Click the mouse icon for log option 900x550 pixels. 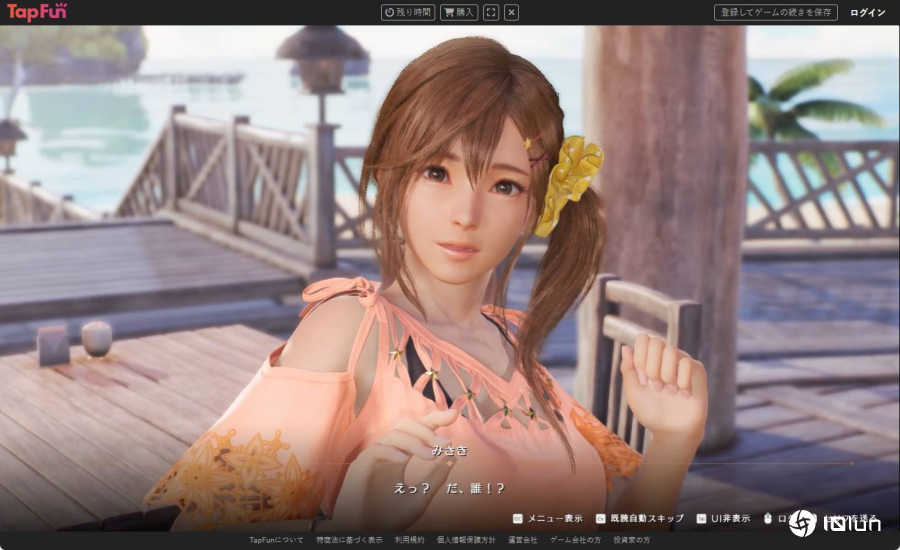pos(768,519)
